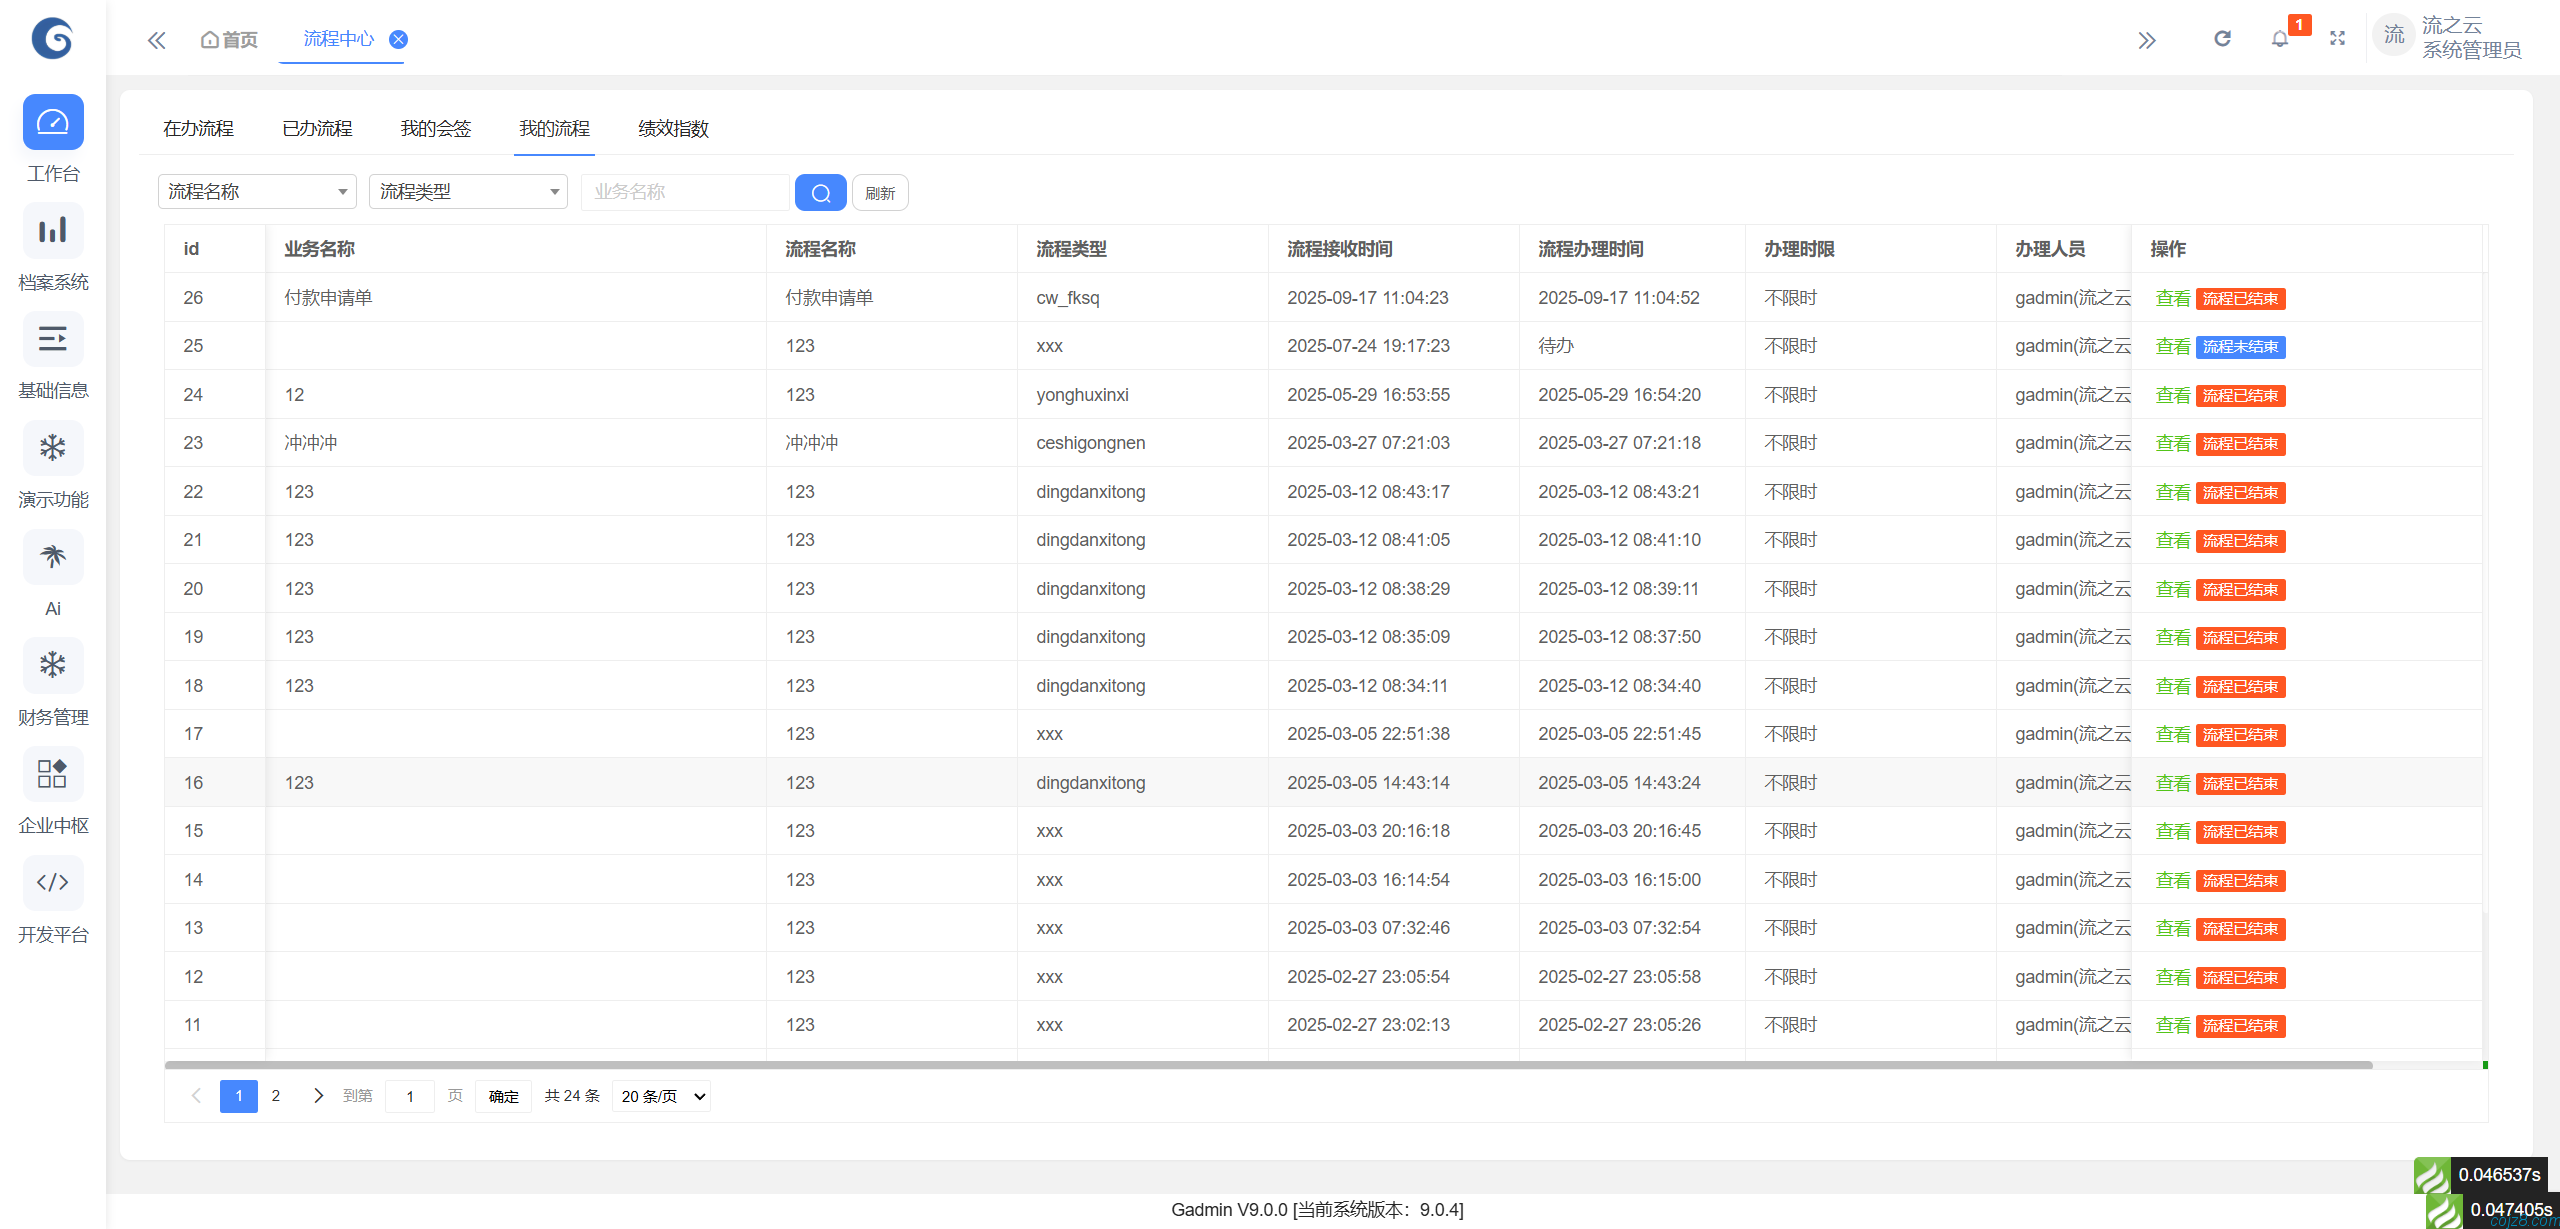2560x1229 pixels.
Task: Switch to the 已办流程 tab
Action: tap(316, 129)
